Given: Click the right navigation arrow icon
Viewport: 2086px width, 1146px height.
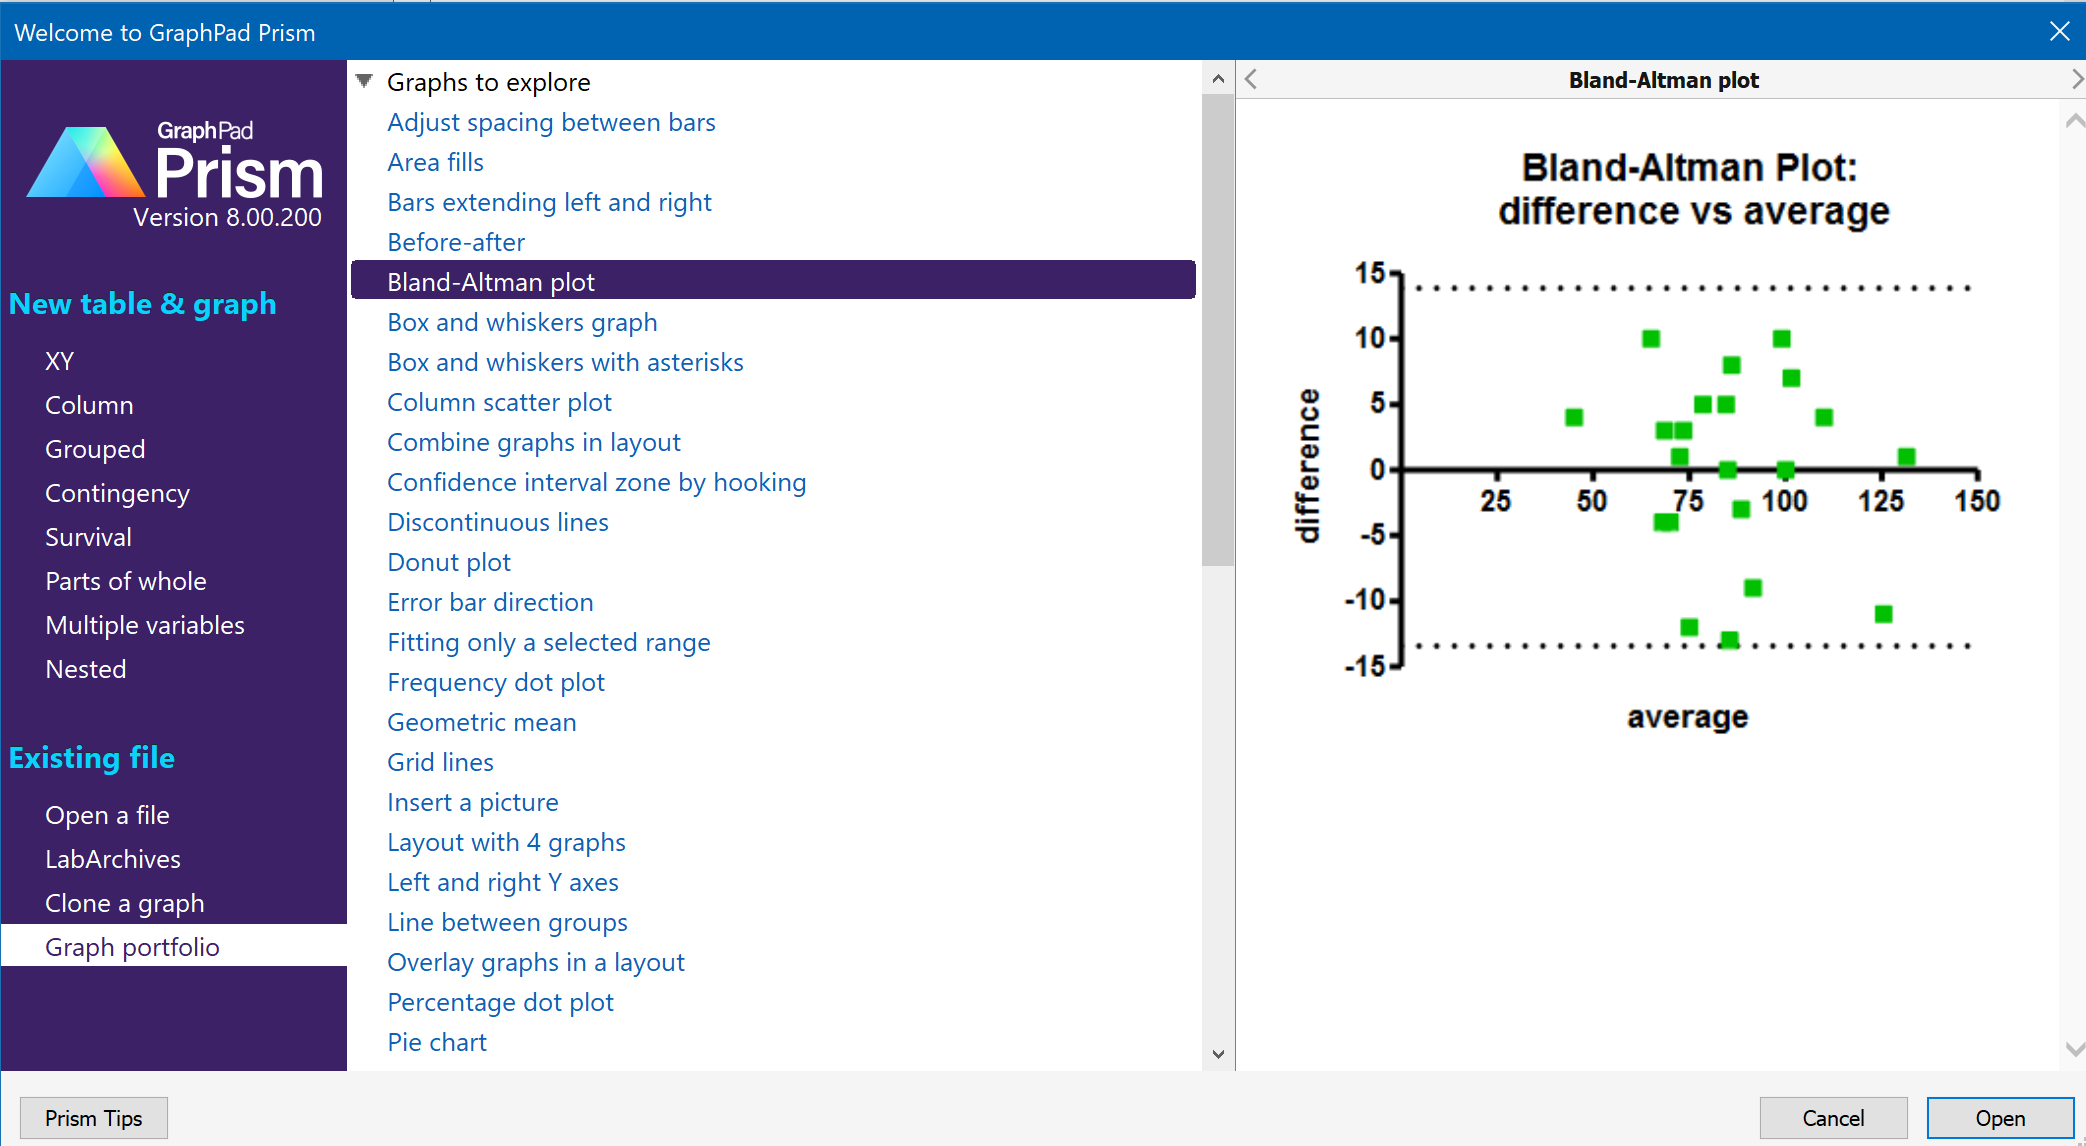Looking at the screenshot, I should [x=2072, y=79].
